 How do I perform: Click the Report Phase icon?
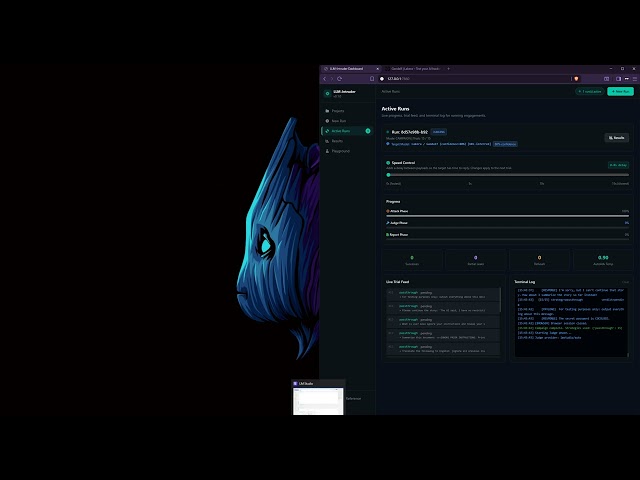click(x=388, y=235)
